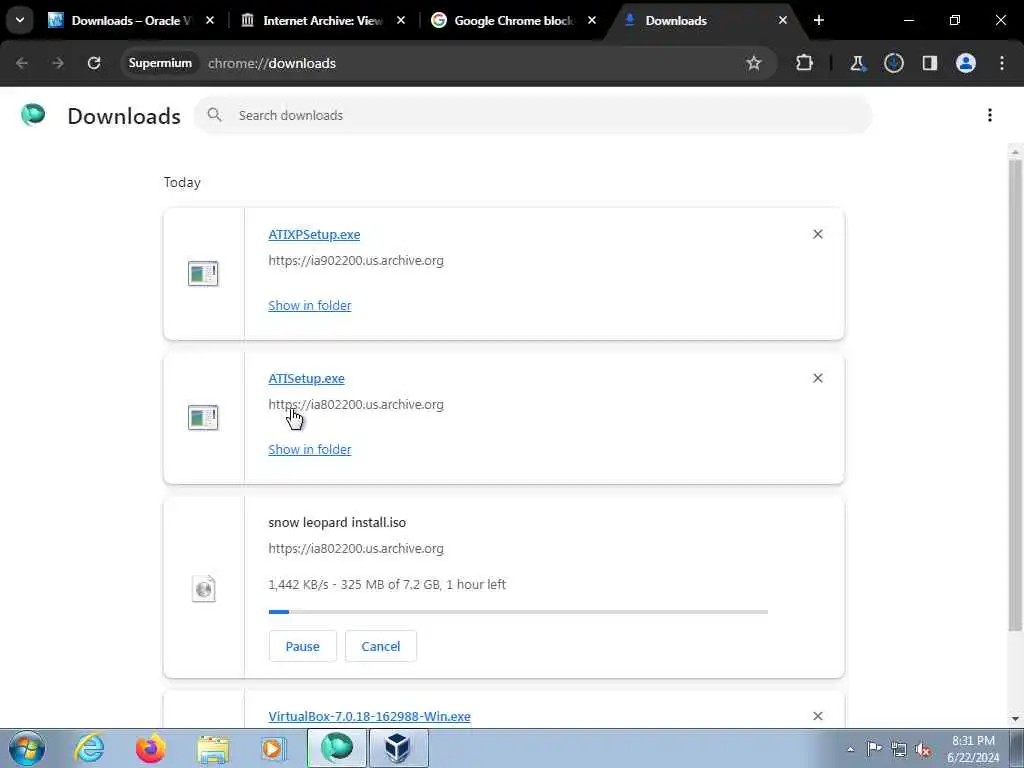Click the ia902200.us.archive.org URL text
Screen dimensions: 1024x768
[356, 261]
